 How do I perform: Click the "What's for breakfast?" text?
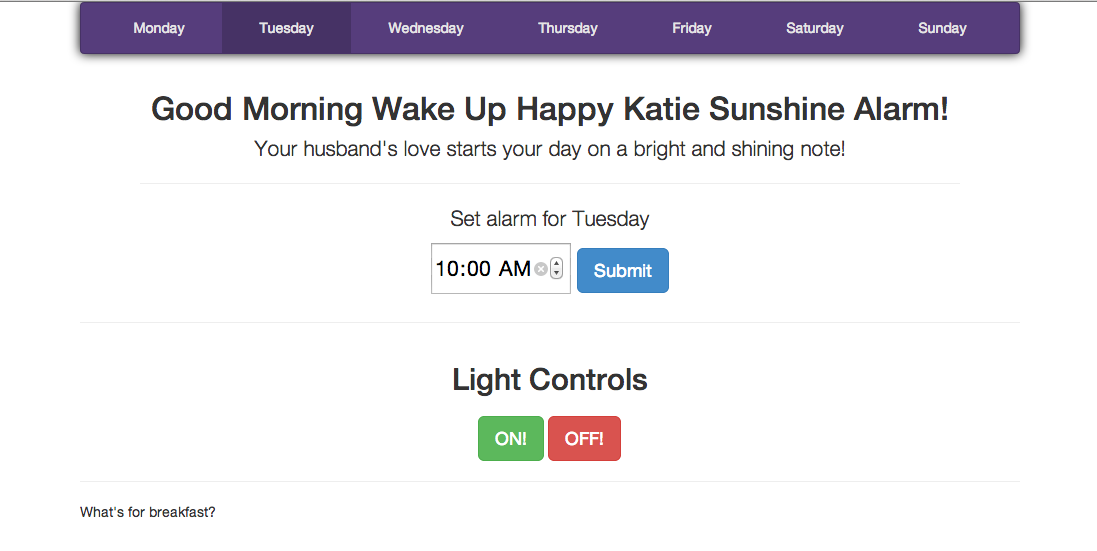pyautogui.click(x=148, y=512)
